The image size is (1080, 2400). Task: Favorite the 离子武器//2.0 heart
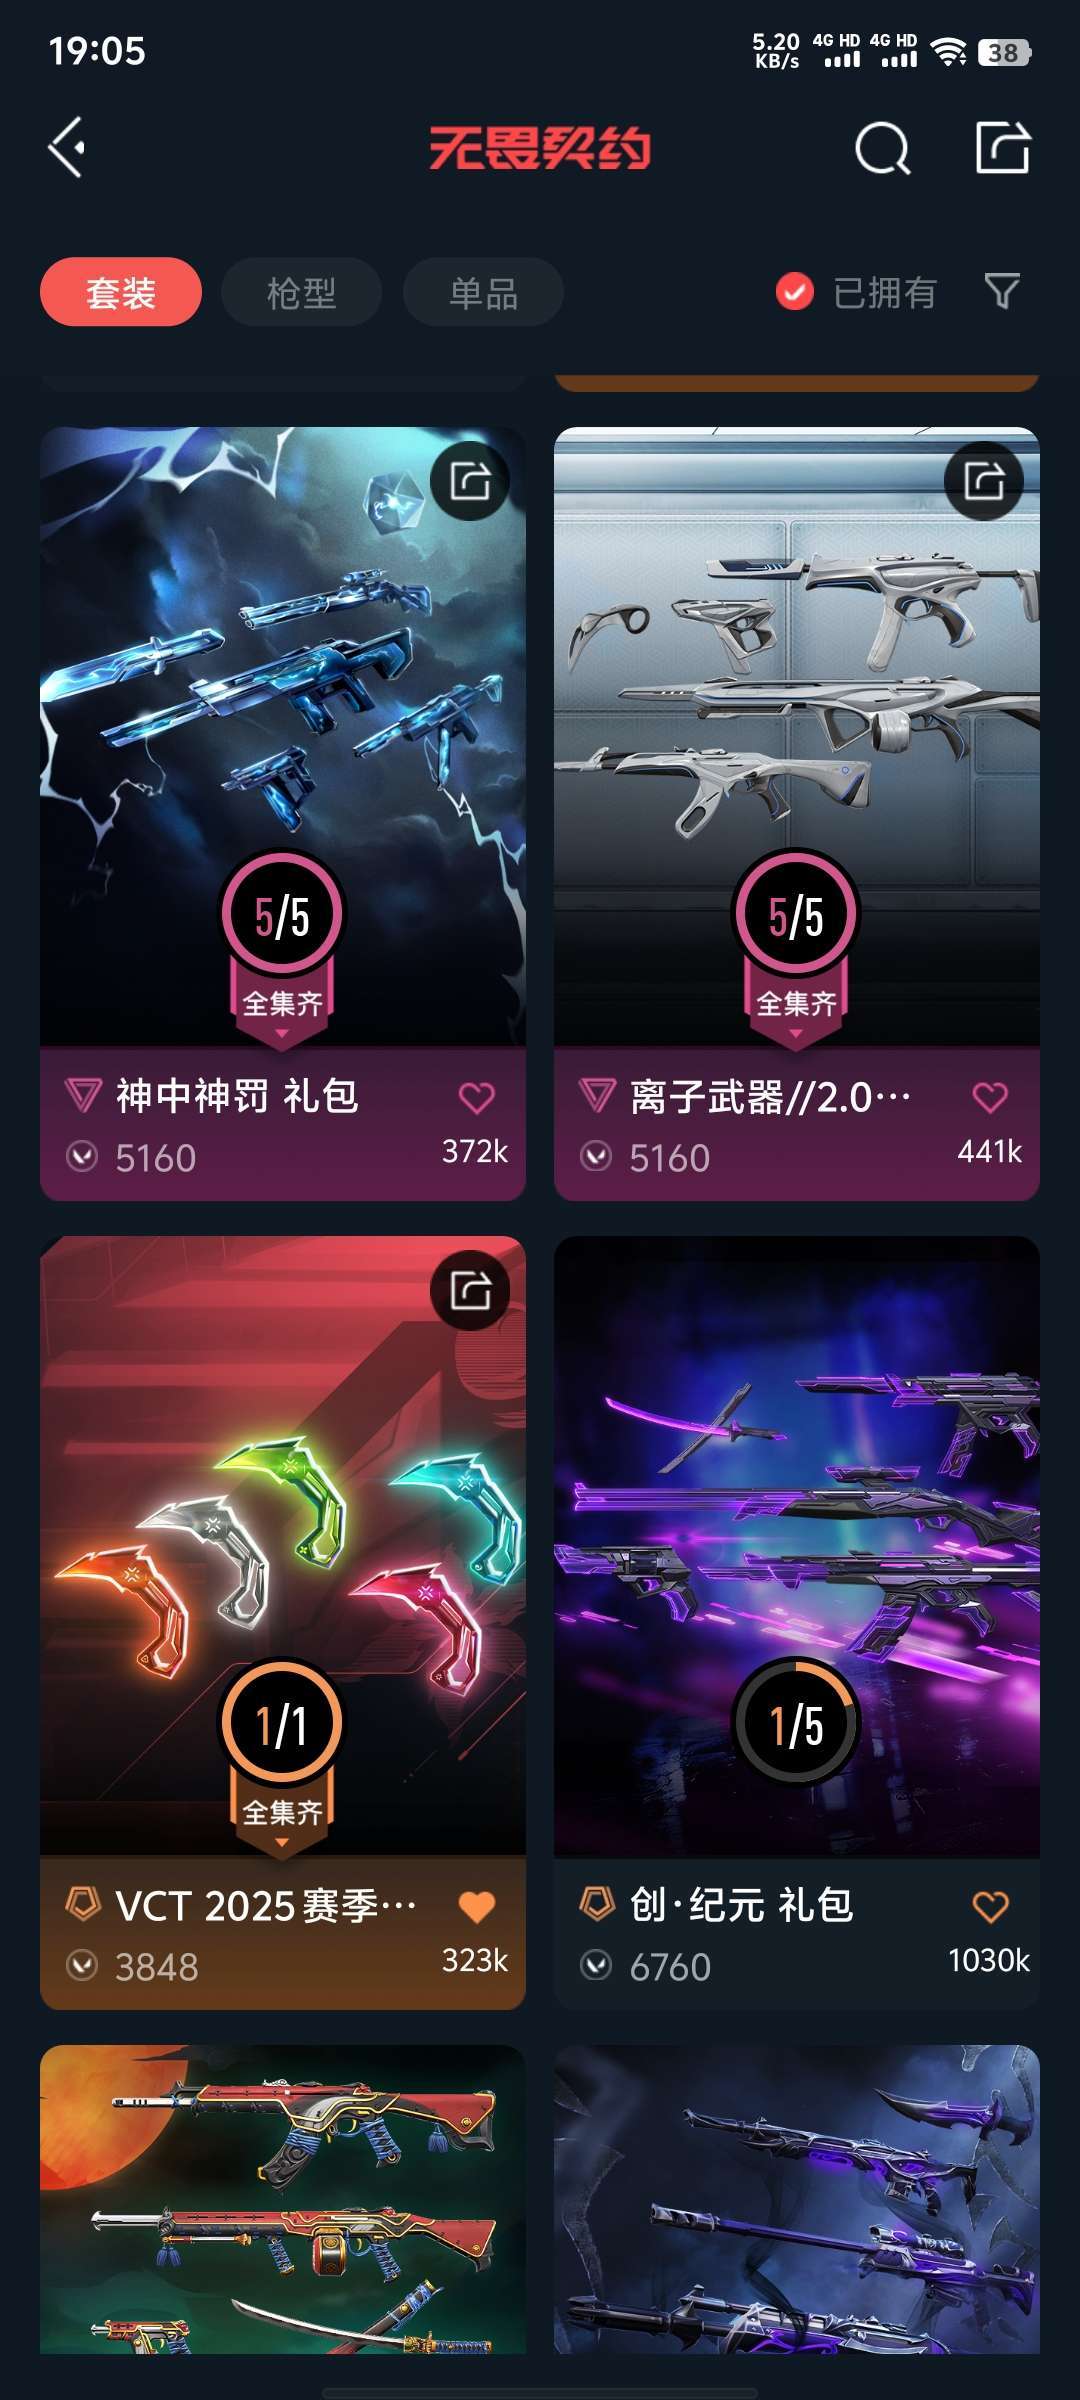[991, 1098]
